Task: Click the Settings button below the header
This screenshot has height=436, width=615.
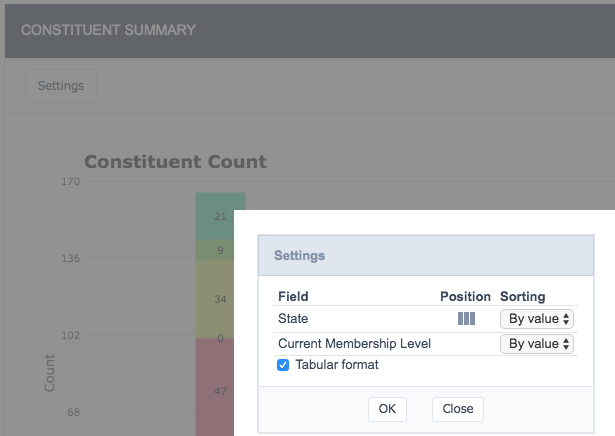Action: [x=61, y=86]
